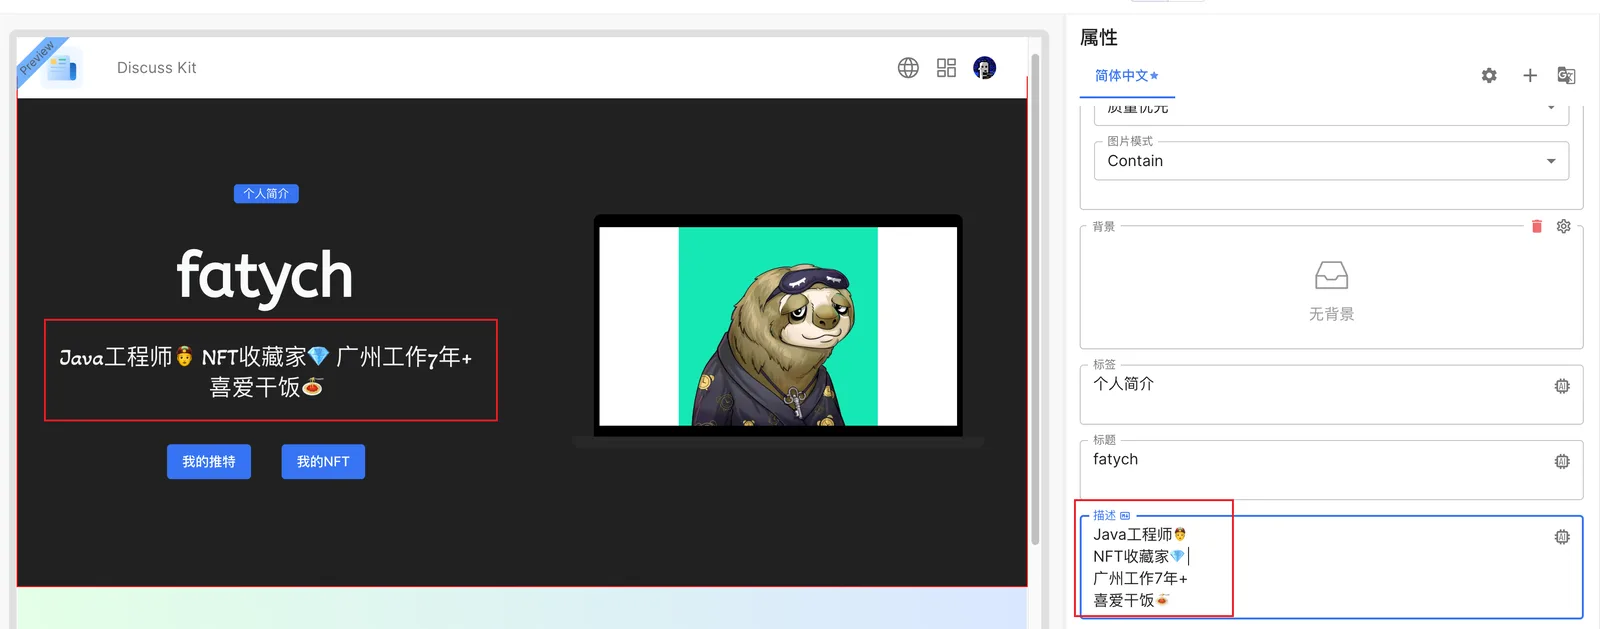This screenshot has width=1600, height=629.
Task: Click the 个人简介 tag badge in preview
Action: (x=266, y=194)
